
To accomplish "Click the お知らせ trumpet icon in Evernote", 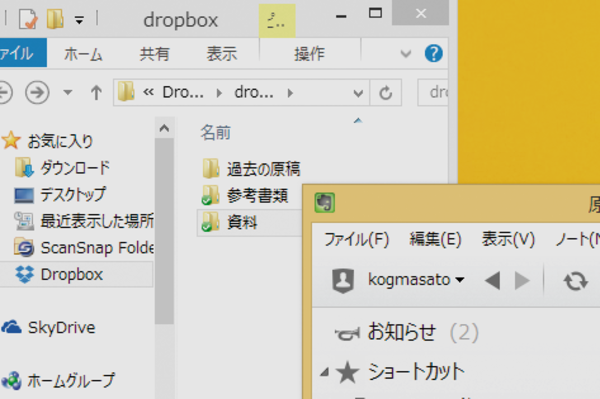I will (x=347, y=334).
